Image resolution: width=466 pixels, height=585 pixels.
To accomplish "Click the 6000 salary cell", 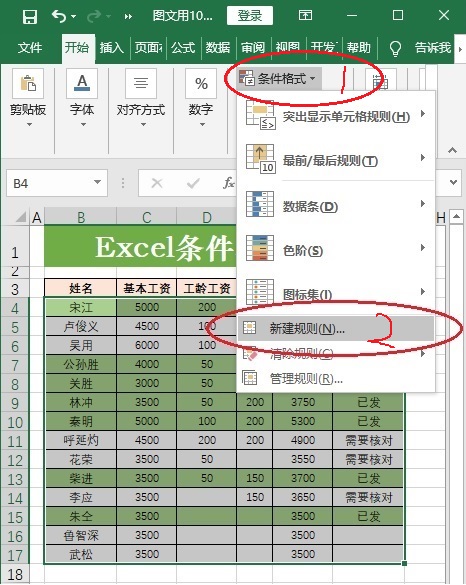I will [147, 345].
